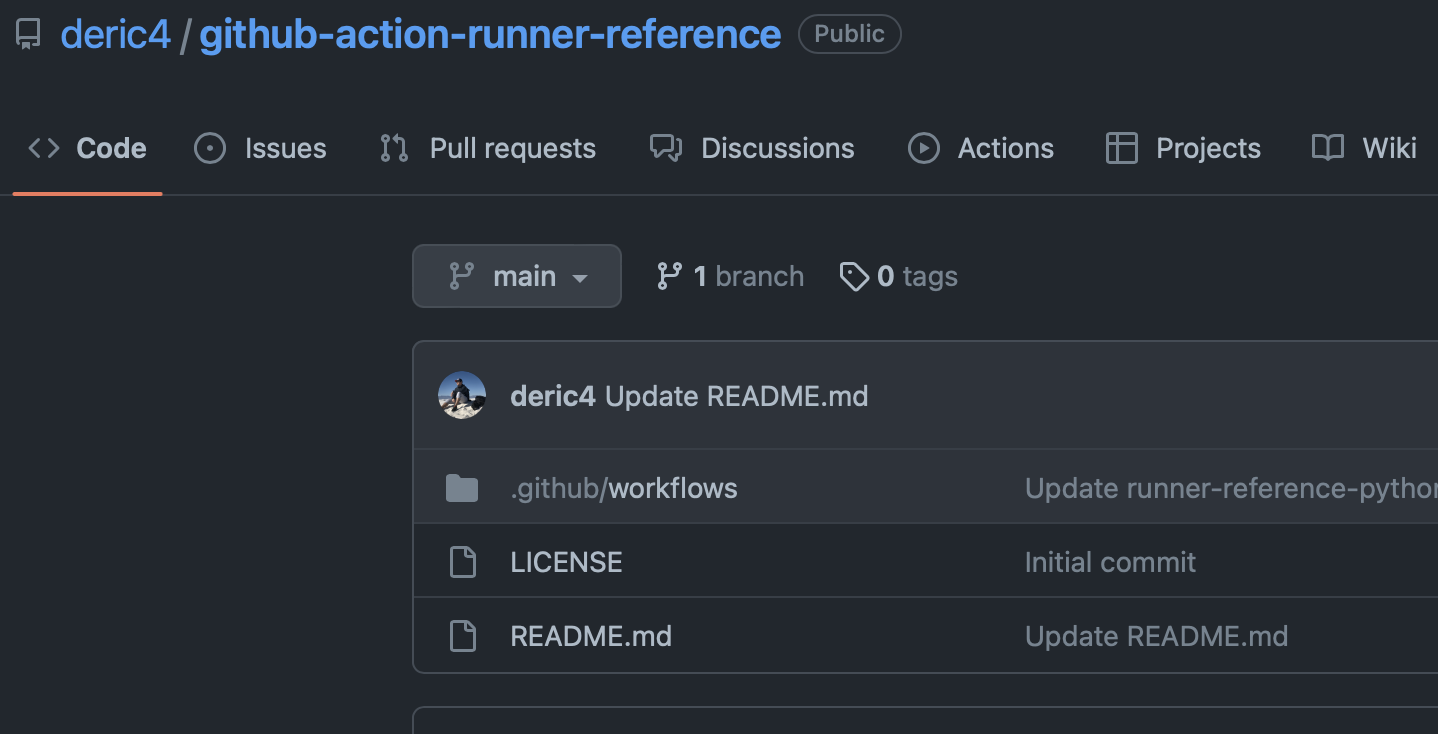Click the folder icon for .github/workflows
1438x734 pixels.
[462, 489]
